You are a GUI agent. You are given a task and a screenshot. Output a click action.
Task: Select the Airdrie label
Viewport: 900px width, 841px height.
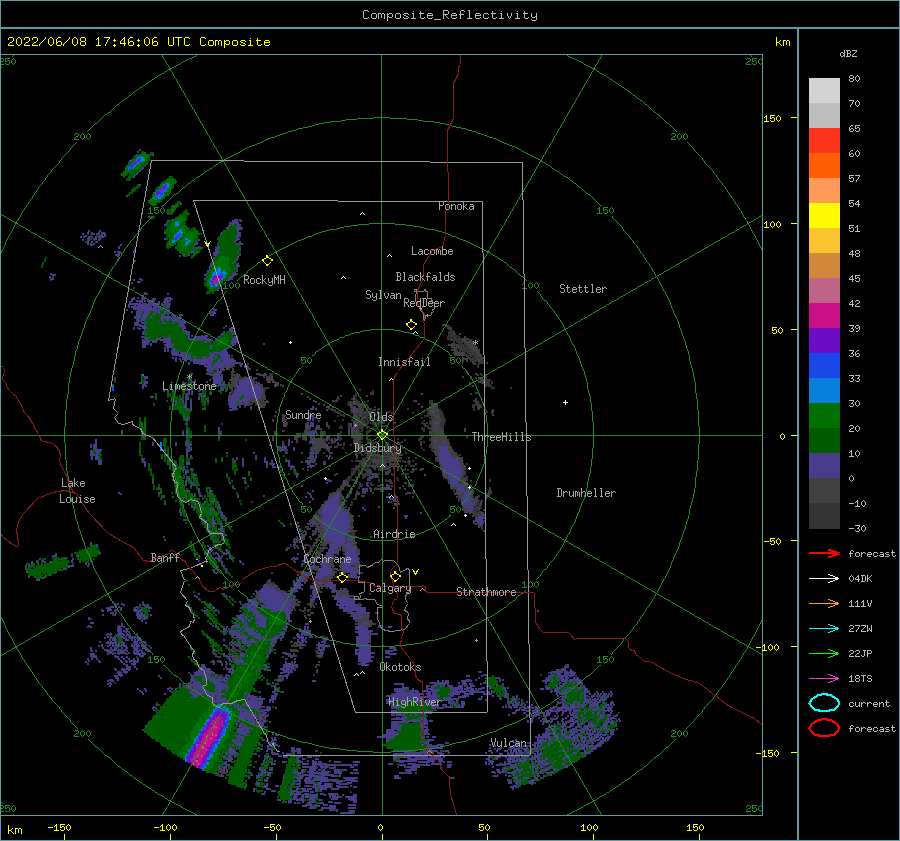pos(394,534)
